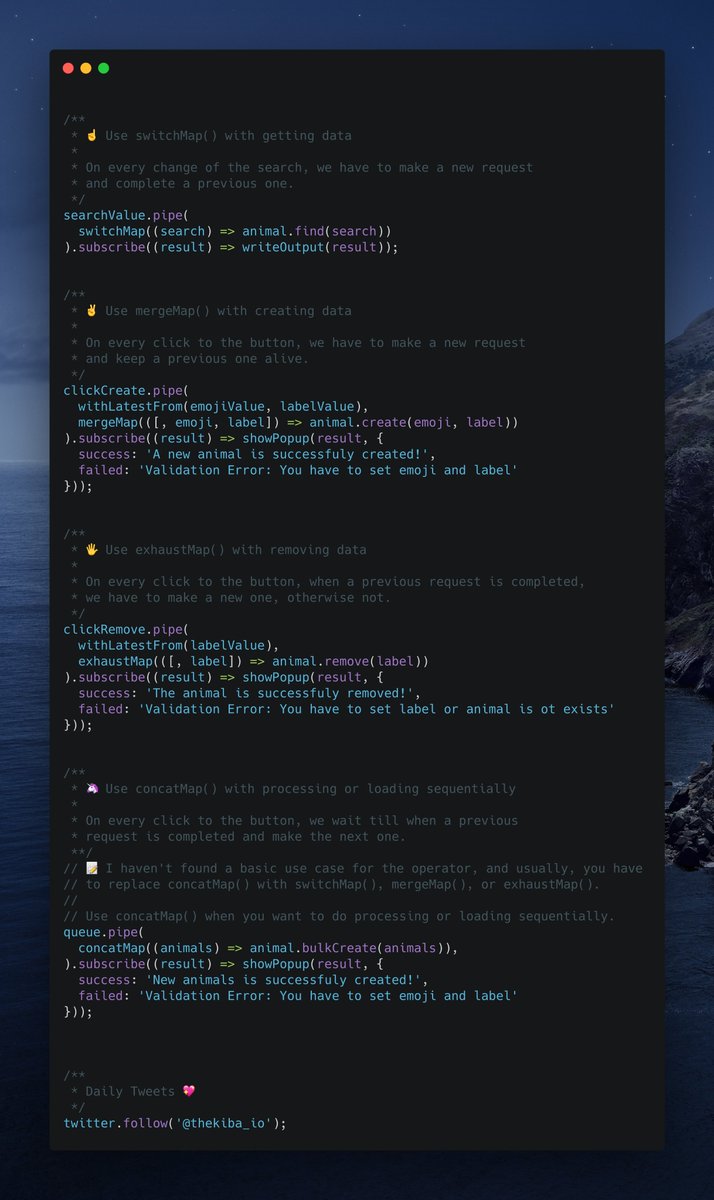This screenshot has width=714, height=1200.
Task: Click the line "withLatestFrom(labelValue),"
Action: click(179, 645)
